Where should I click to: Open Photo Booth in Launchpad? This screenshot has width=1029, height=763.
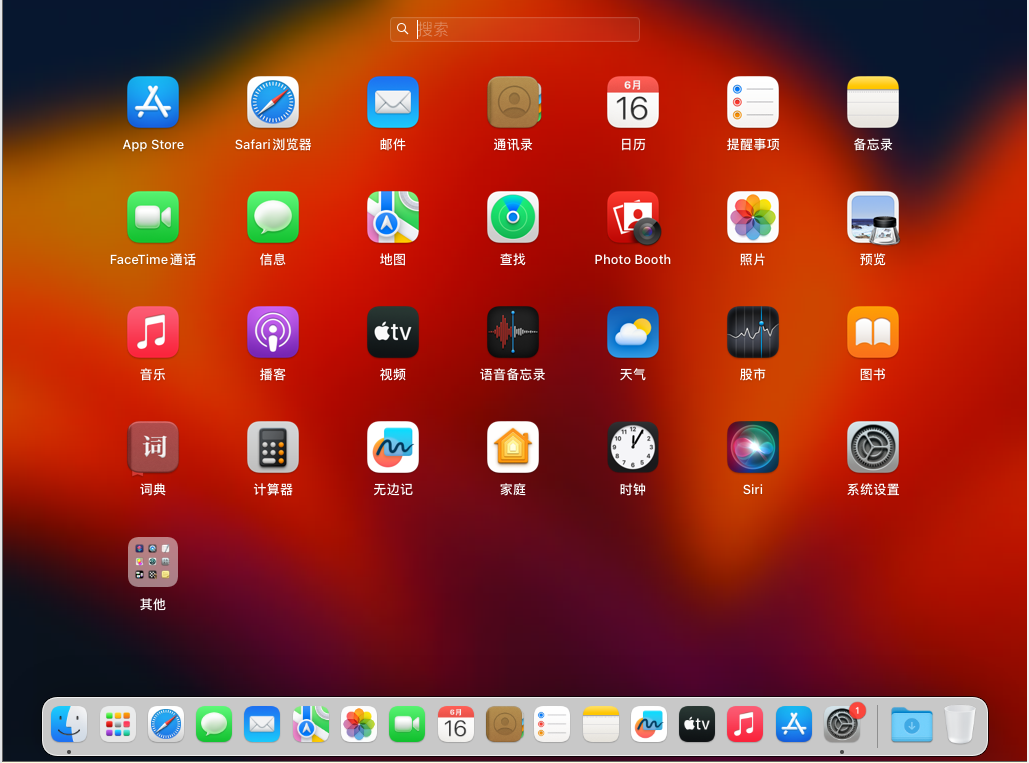tap(633, 217)
